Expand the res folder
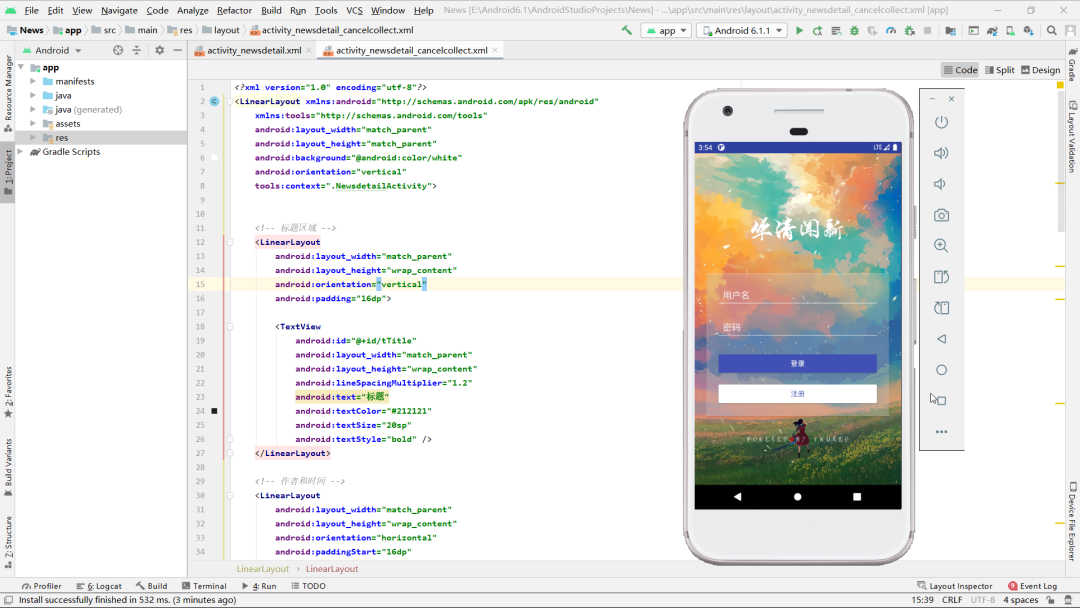This screenshot has height=608, width=1080. click(33, 138)
